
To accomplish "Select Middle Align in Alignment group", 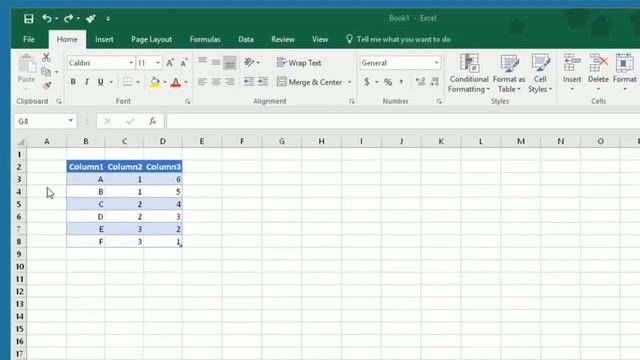I will click(x=216, y=62).
